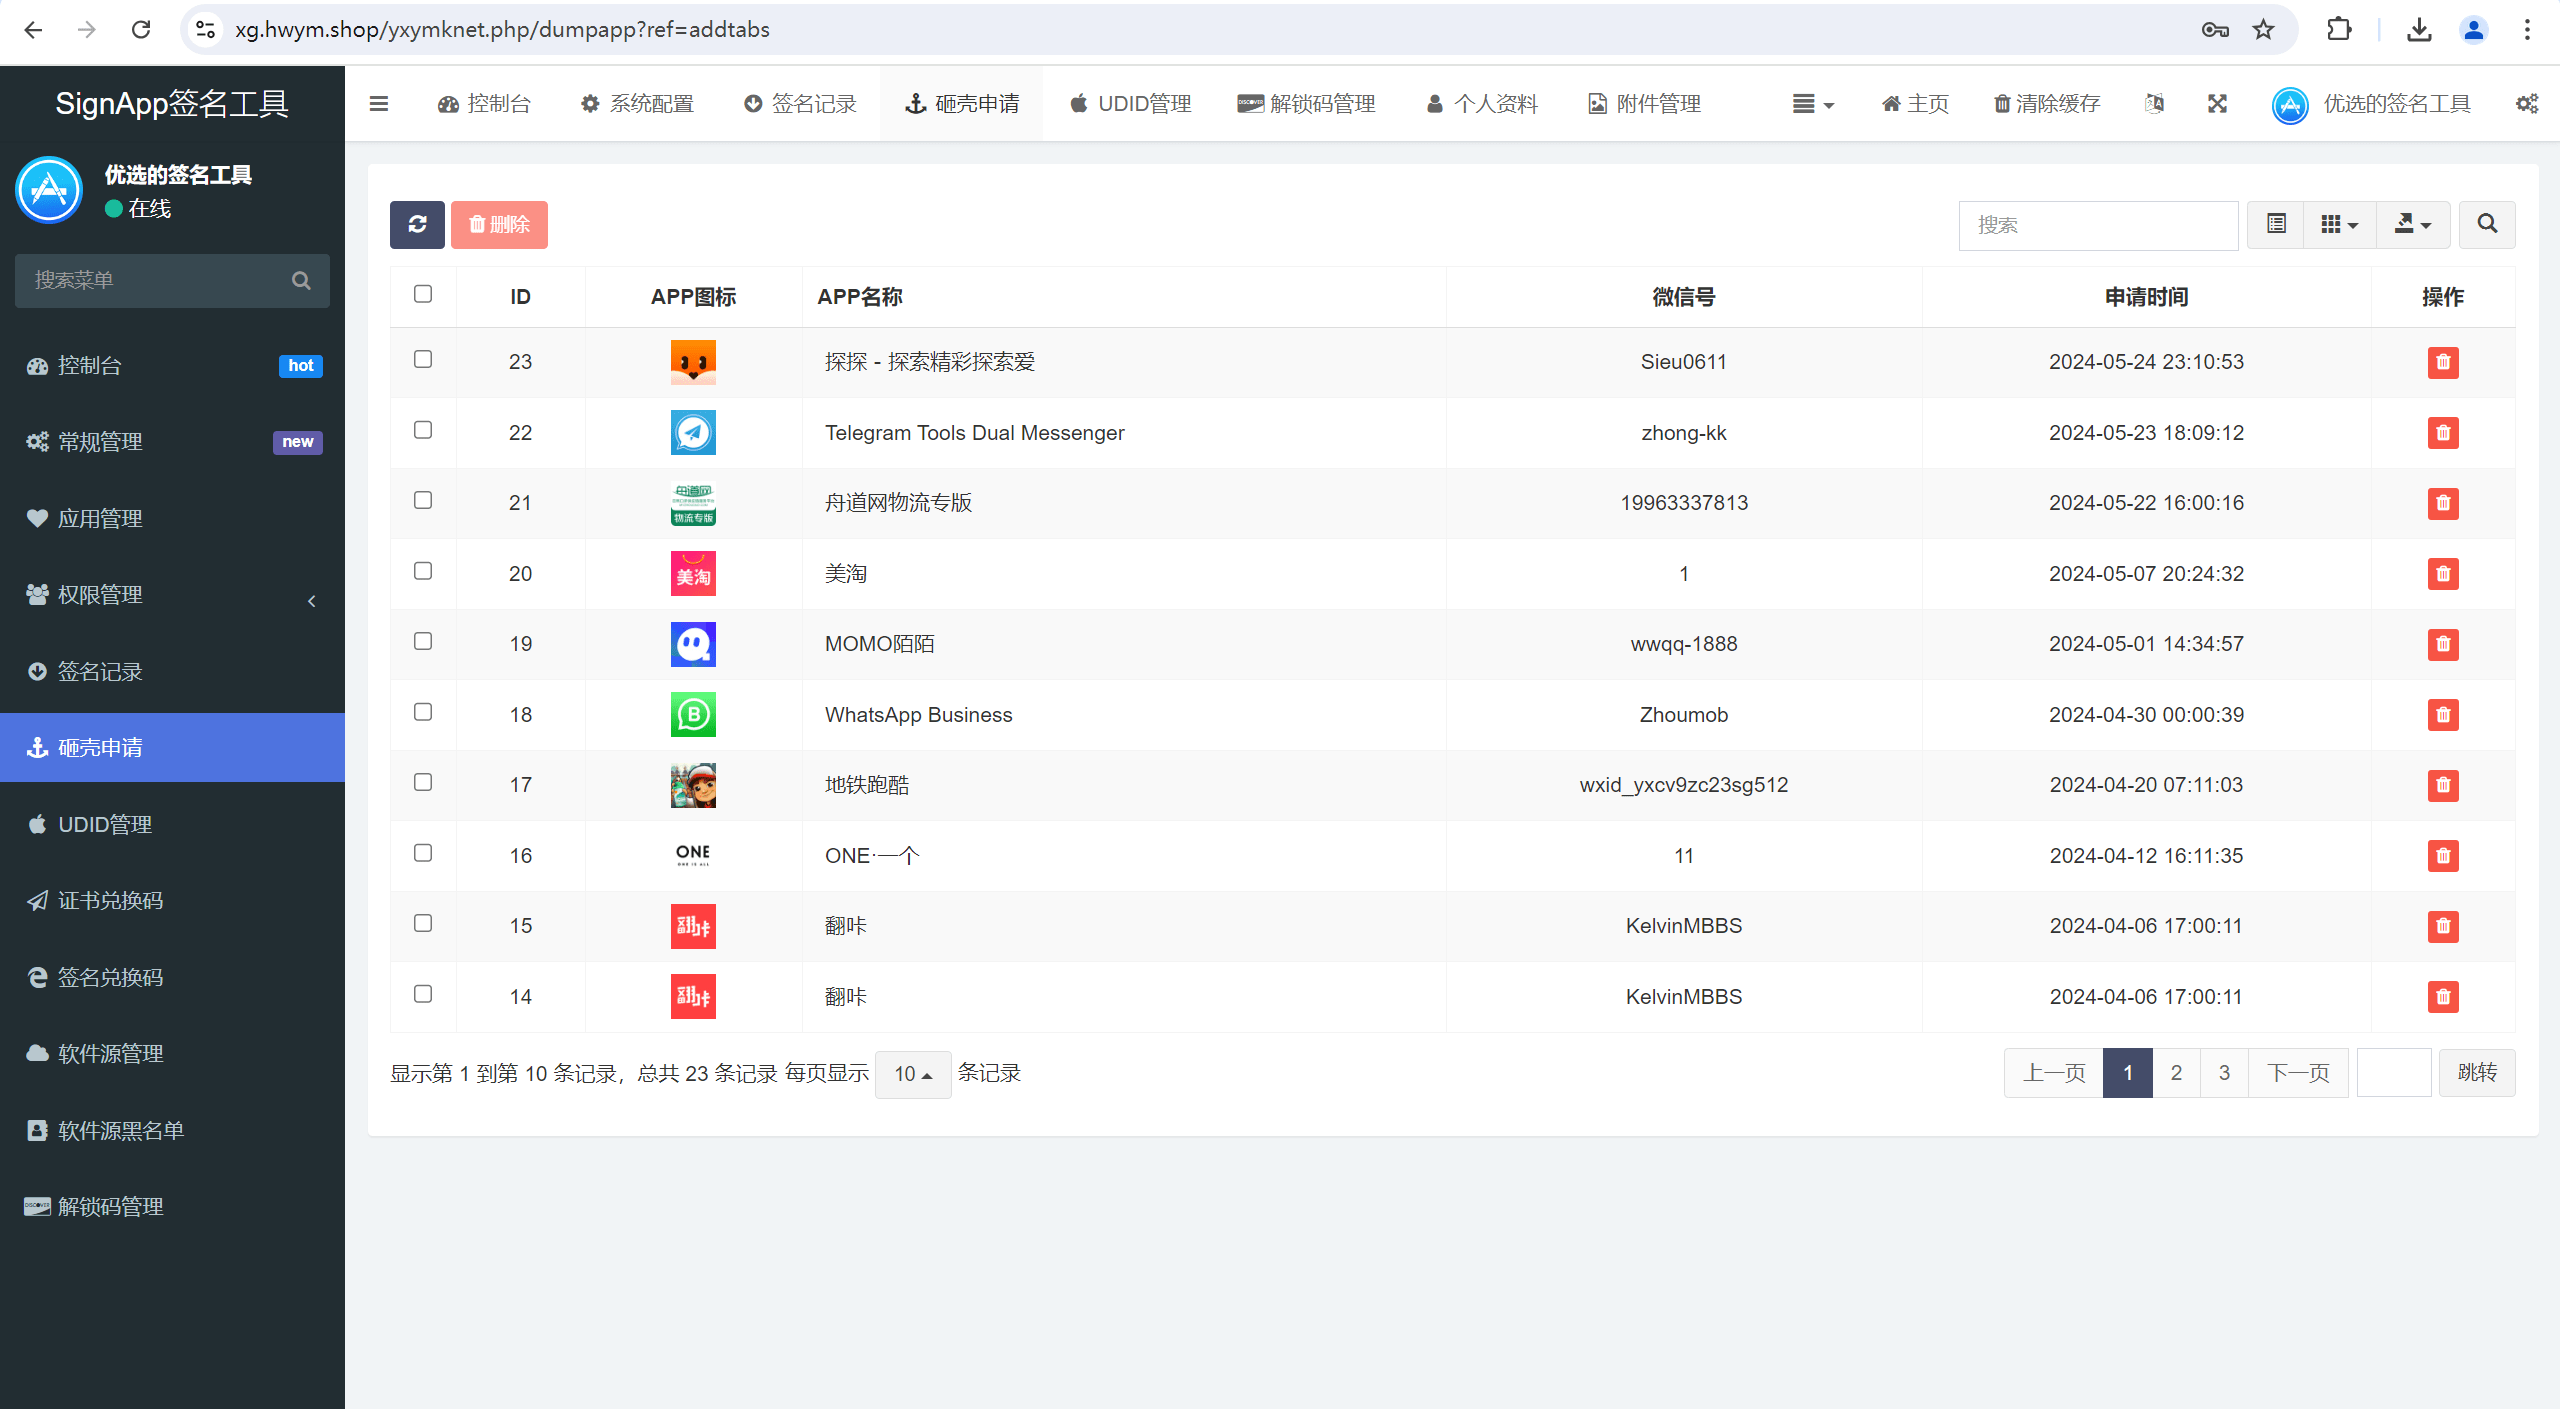2560x1409 pixels.
Task: Open the 解锁码管理 tab
Action: (x=1306, y=104)
